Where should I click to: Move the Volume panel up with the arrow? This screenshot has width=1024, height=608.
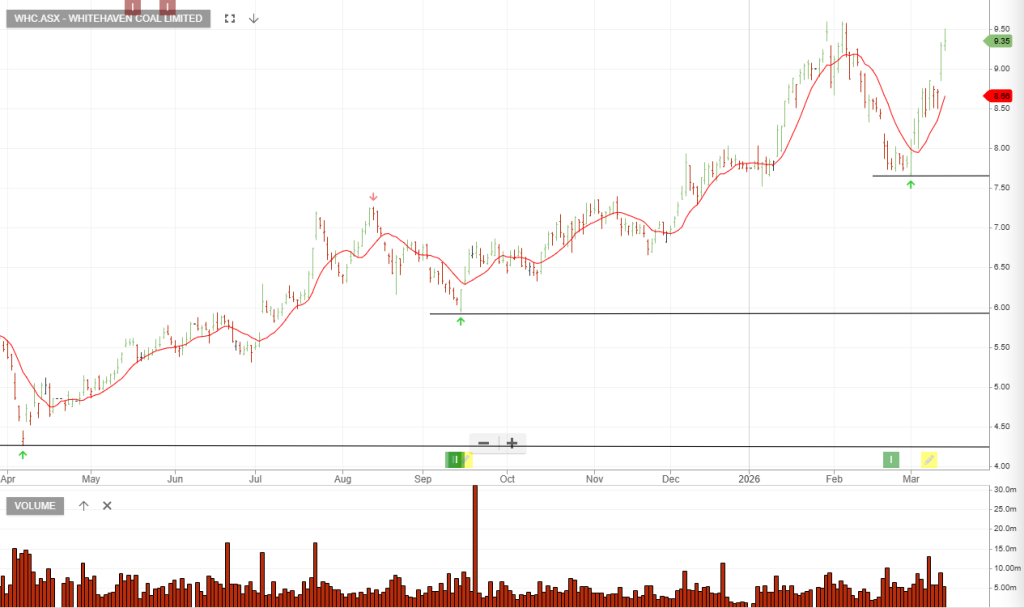point(84,505)
